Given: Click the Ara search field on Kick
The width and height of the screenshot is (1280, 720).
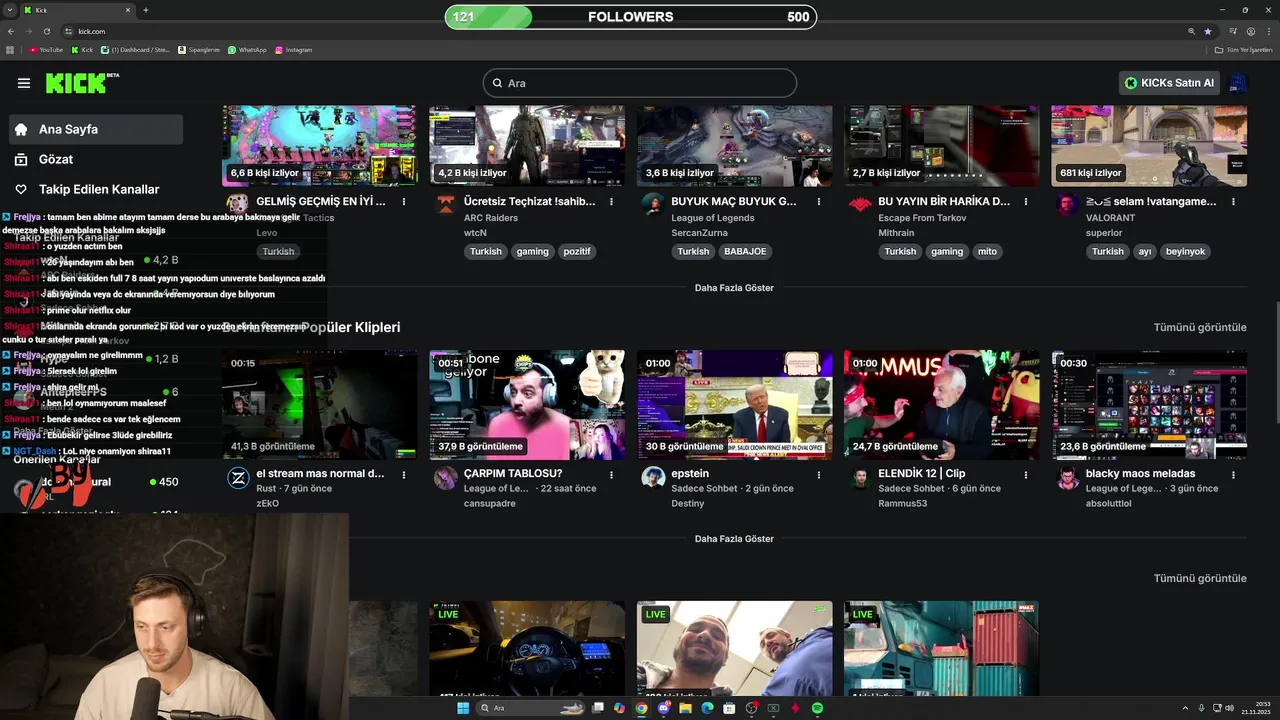Looking at the screenshot, I should (640, 83).
